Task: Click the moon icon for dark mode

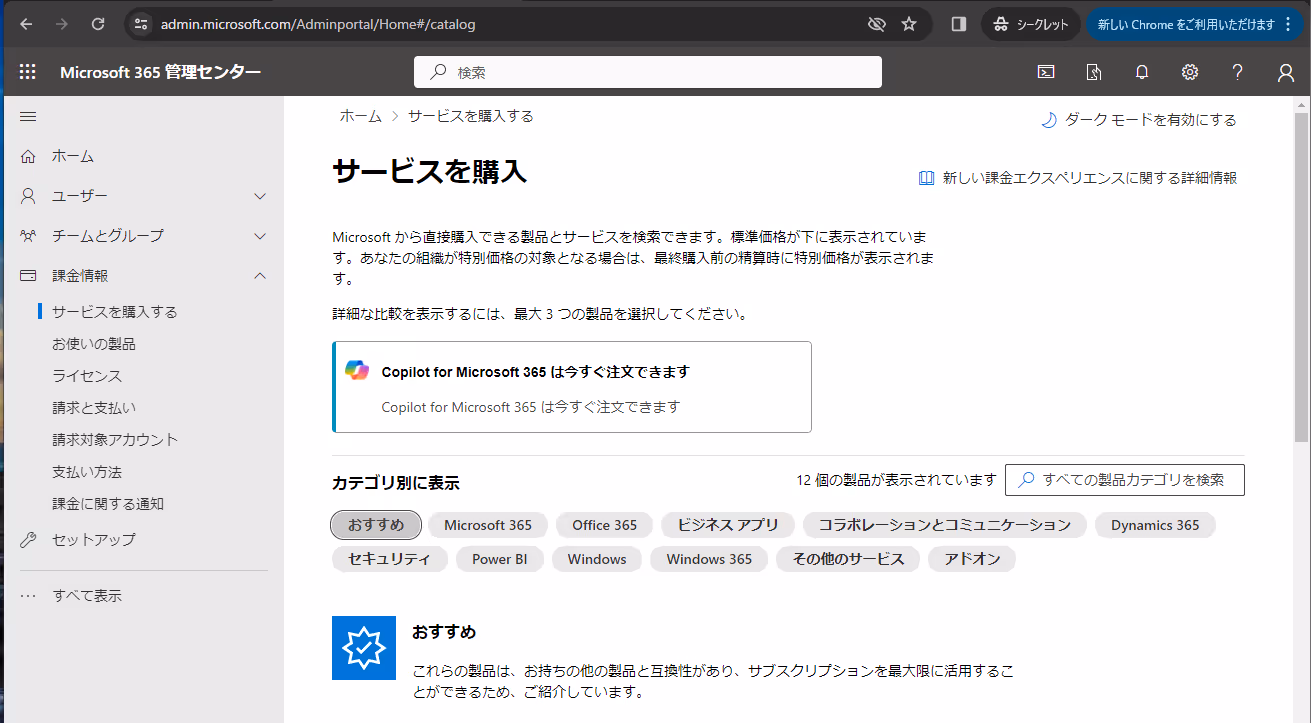Action: [1049, 120]
